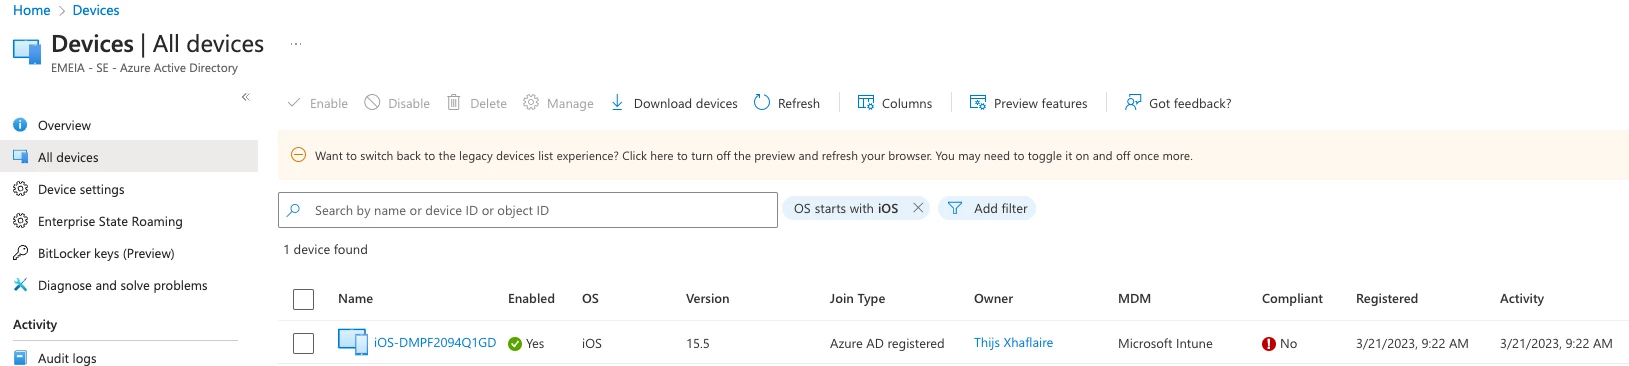Open Preview features panel

(1028, 103)
